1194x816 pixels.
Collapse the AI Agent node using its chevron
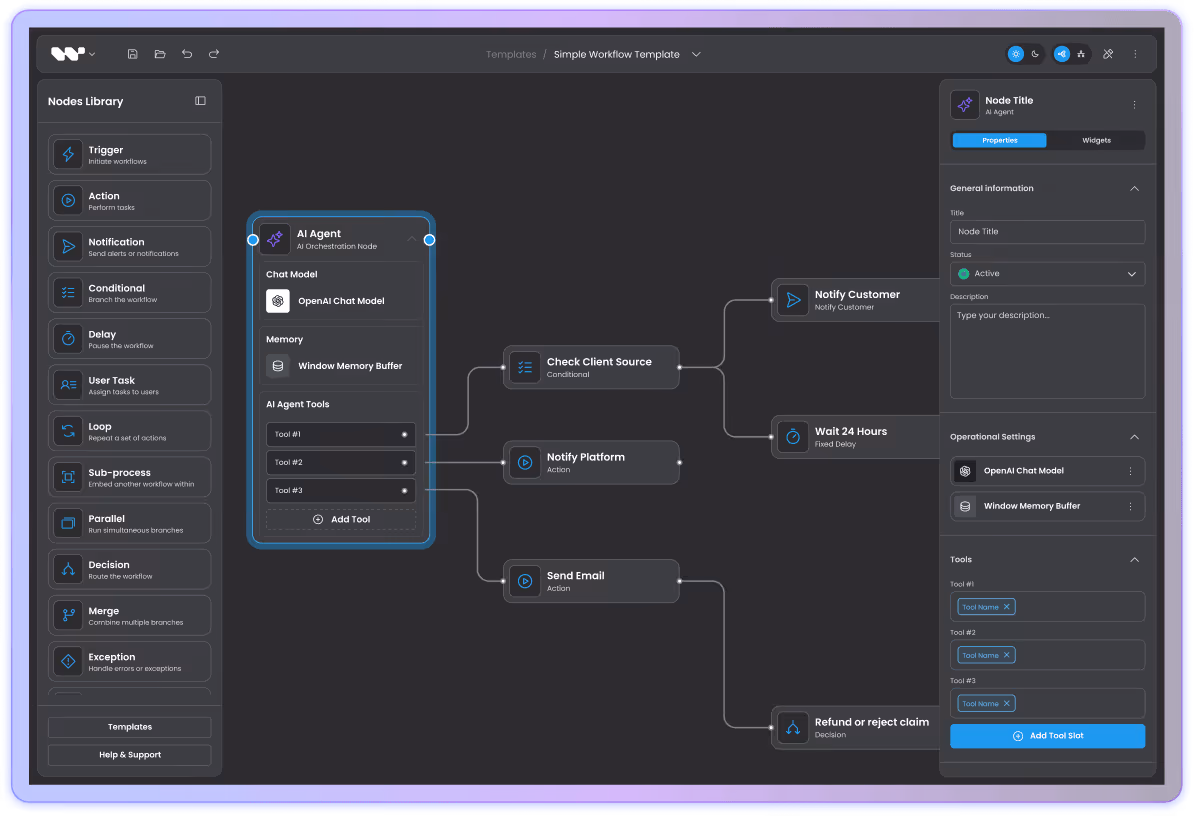pos(411,239)
